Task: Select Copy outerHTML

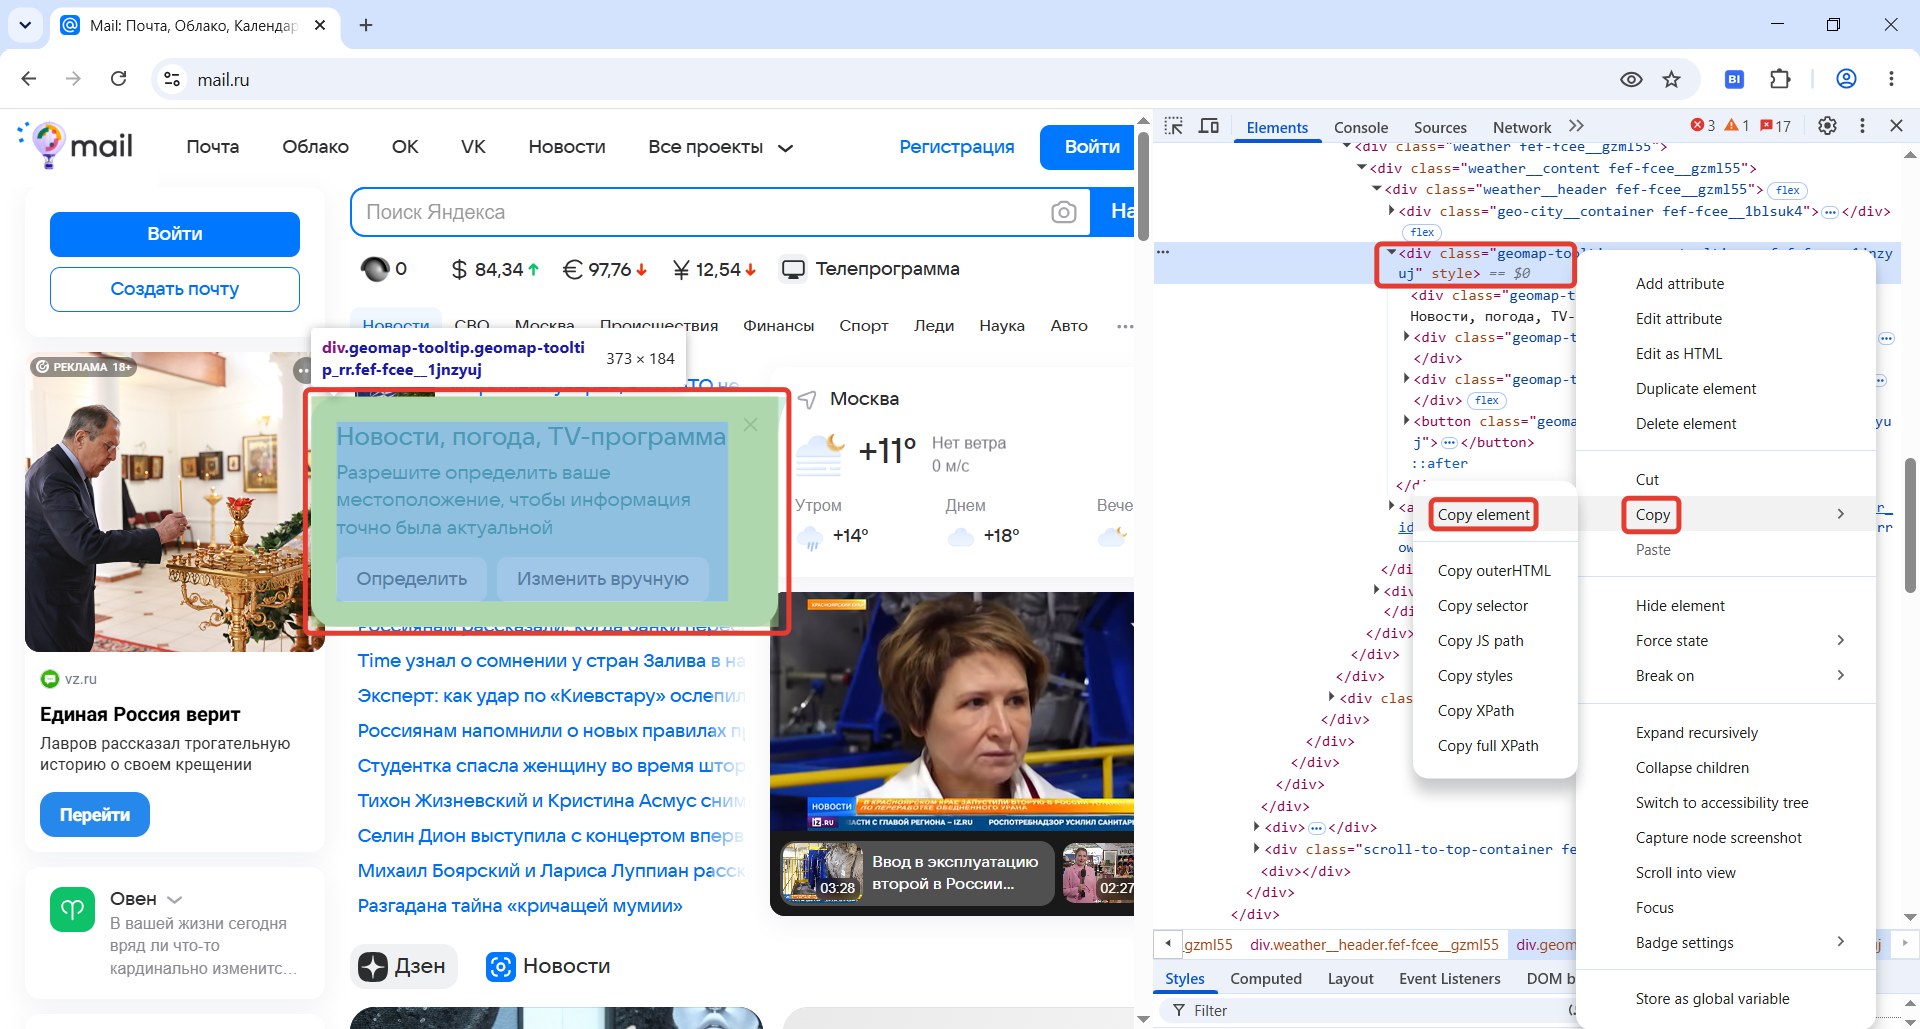Action: click(x=1494, y=570)
